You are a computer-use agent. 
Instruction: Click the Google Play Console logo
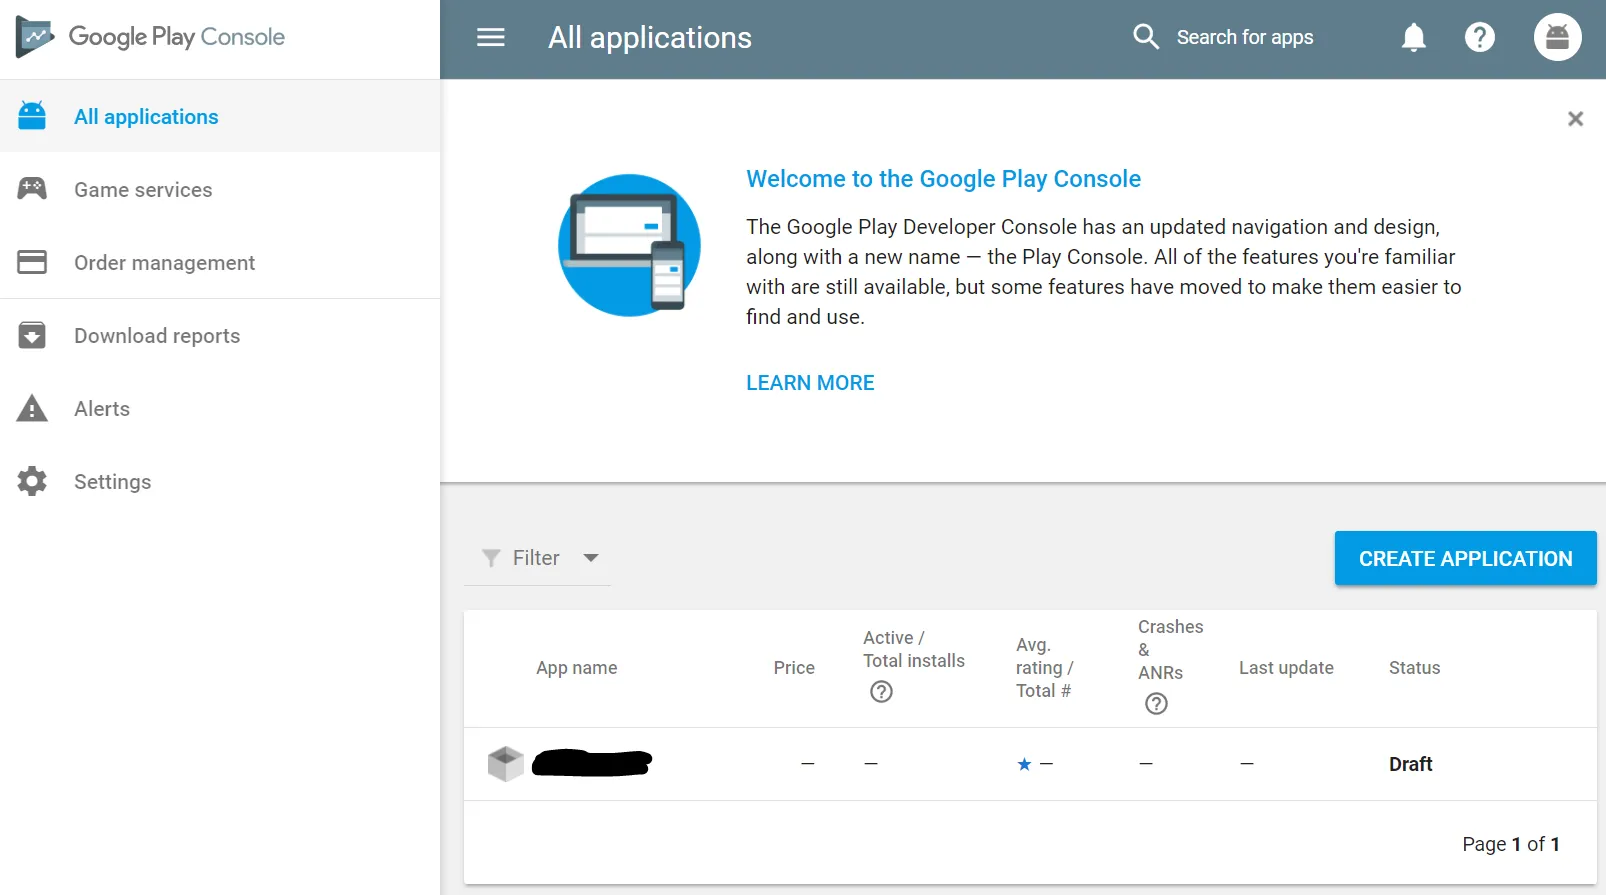pyautogui.click(x=152, y=38)
